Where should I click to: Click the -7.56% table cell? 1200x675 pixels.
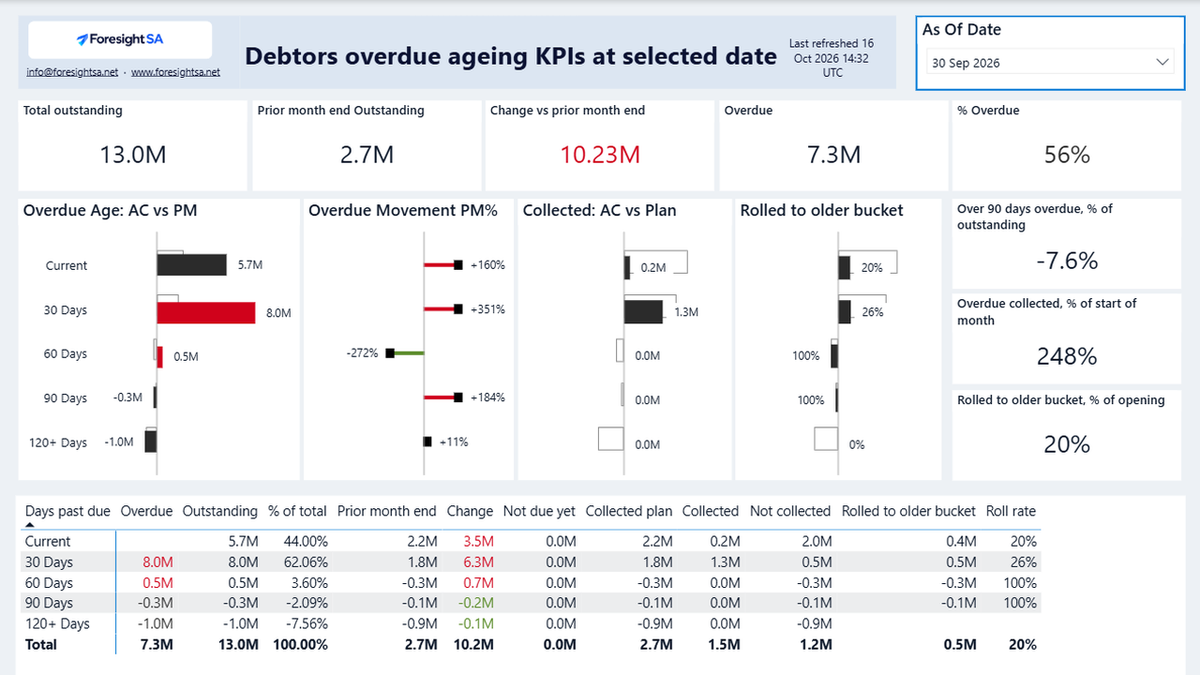click(x=306, y=624)
